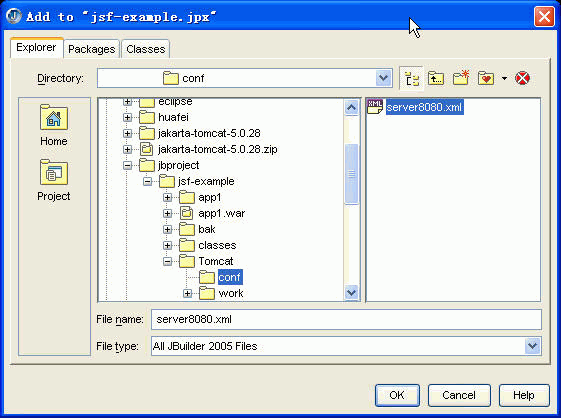Switch to the Classes tab

click(x=146, y=49)
